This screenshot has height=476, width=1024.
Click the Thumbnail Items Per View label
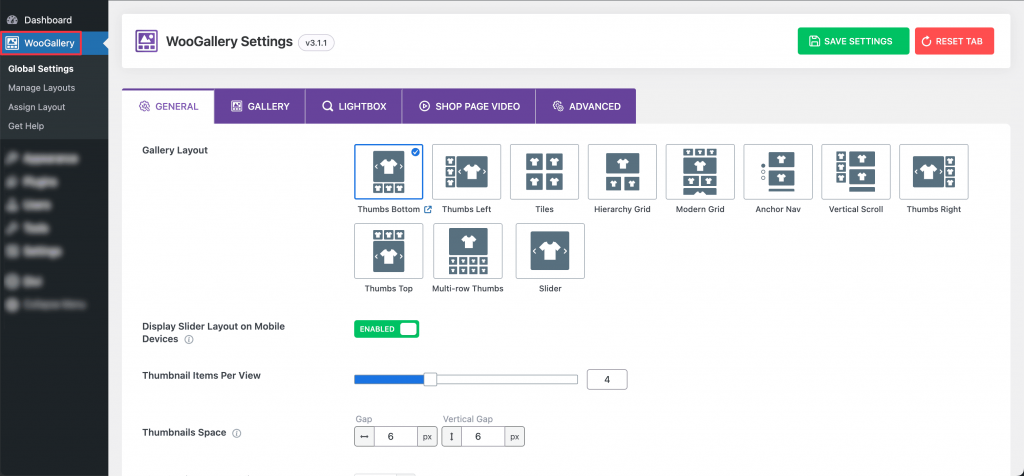coord(202,375)
